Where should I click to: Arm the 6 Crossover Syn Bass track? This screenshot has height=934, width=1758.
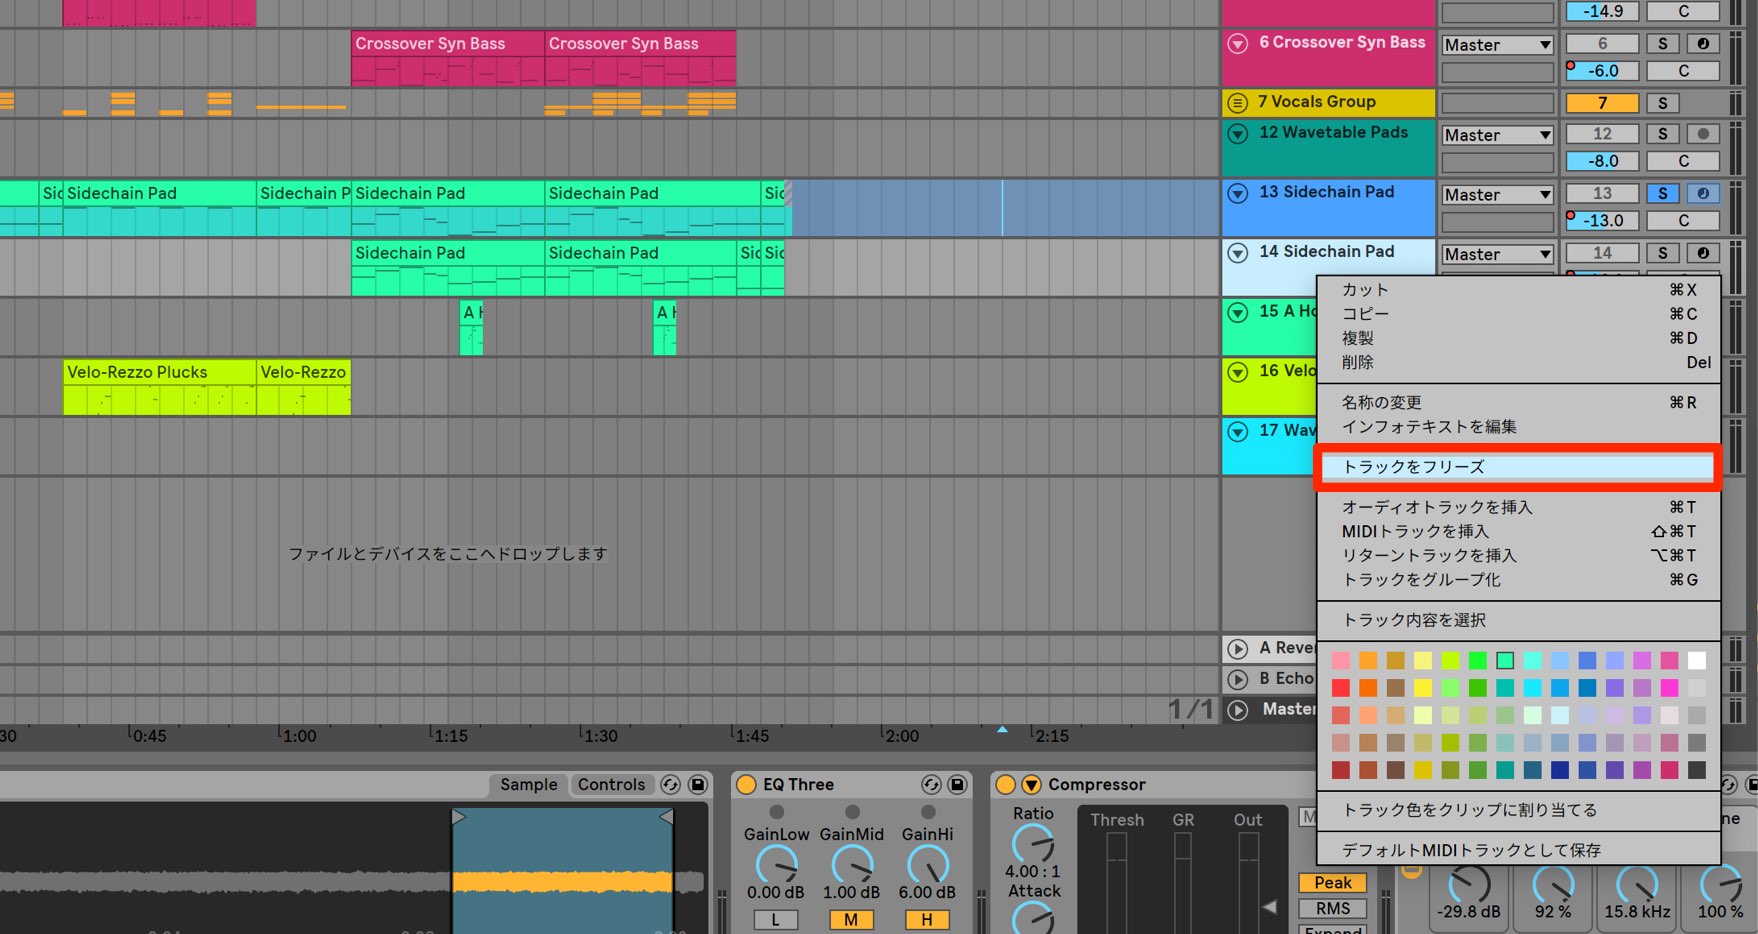tap(1703, 44)
